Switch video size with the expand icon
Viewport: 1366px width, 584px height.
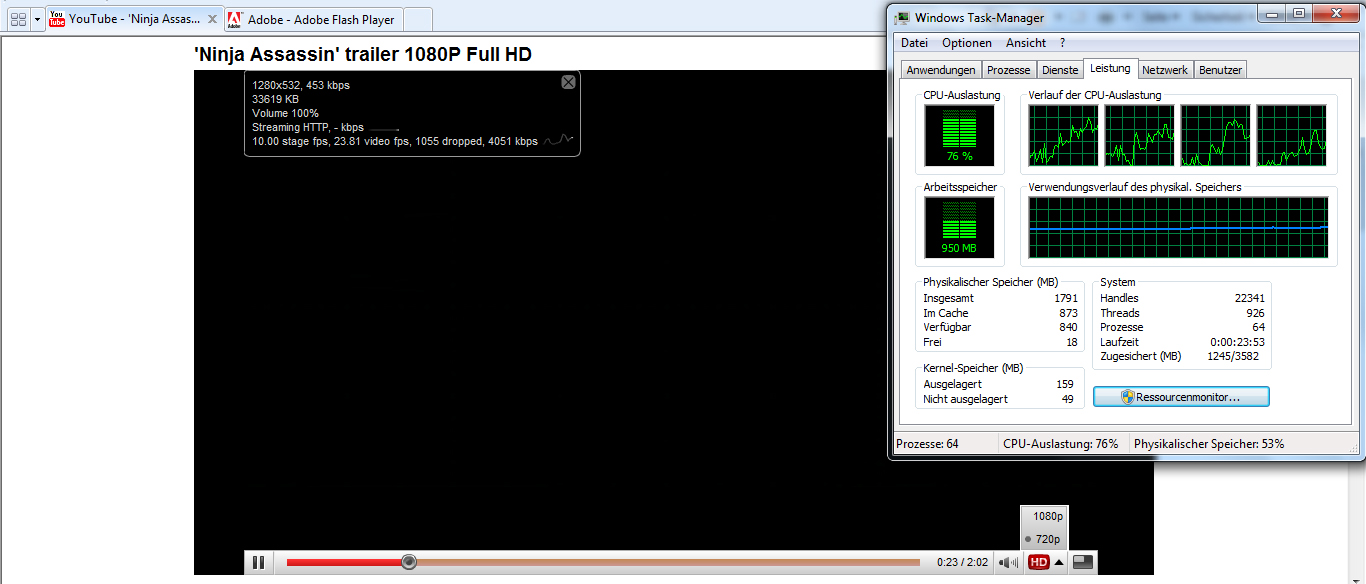(1083, 562)
